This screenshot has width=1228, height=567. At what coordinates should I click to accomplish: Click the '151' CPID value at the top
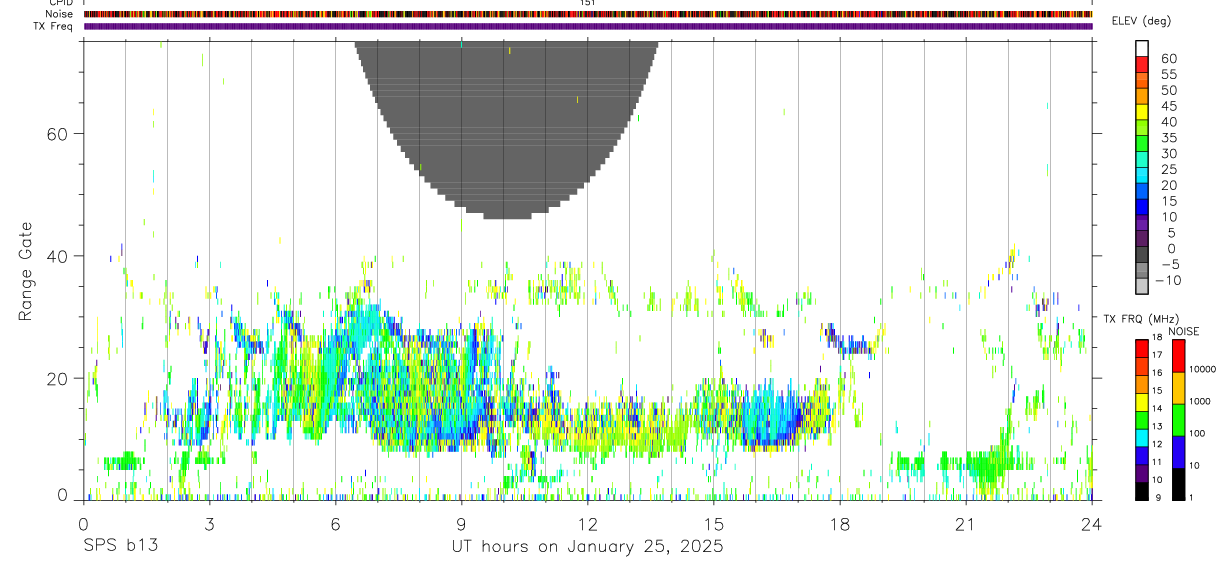pyautogui.click(x=588, y=3)
